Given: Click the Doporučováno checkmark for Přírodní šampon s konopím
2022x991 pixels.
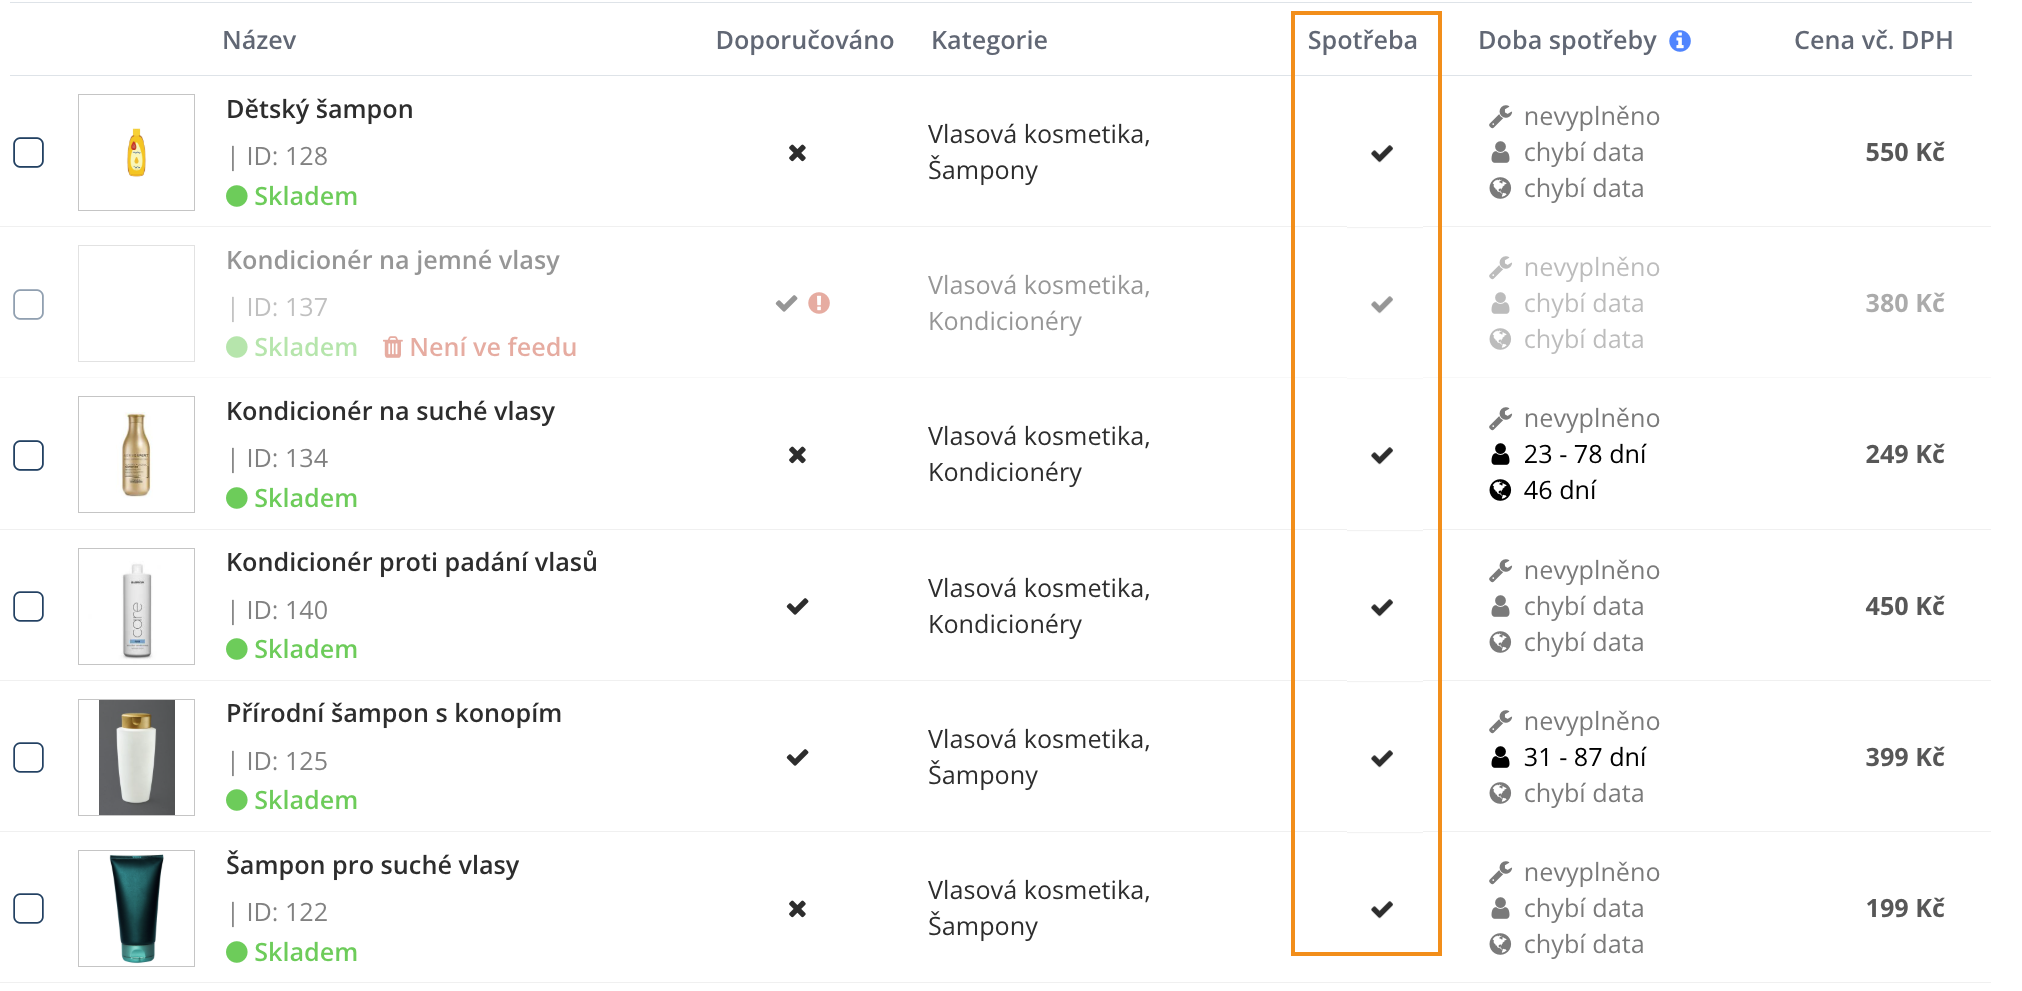Looking at the screenshot, I should click(x=797, y=758).
